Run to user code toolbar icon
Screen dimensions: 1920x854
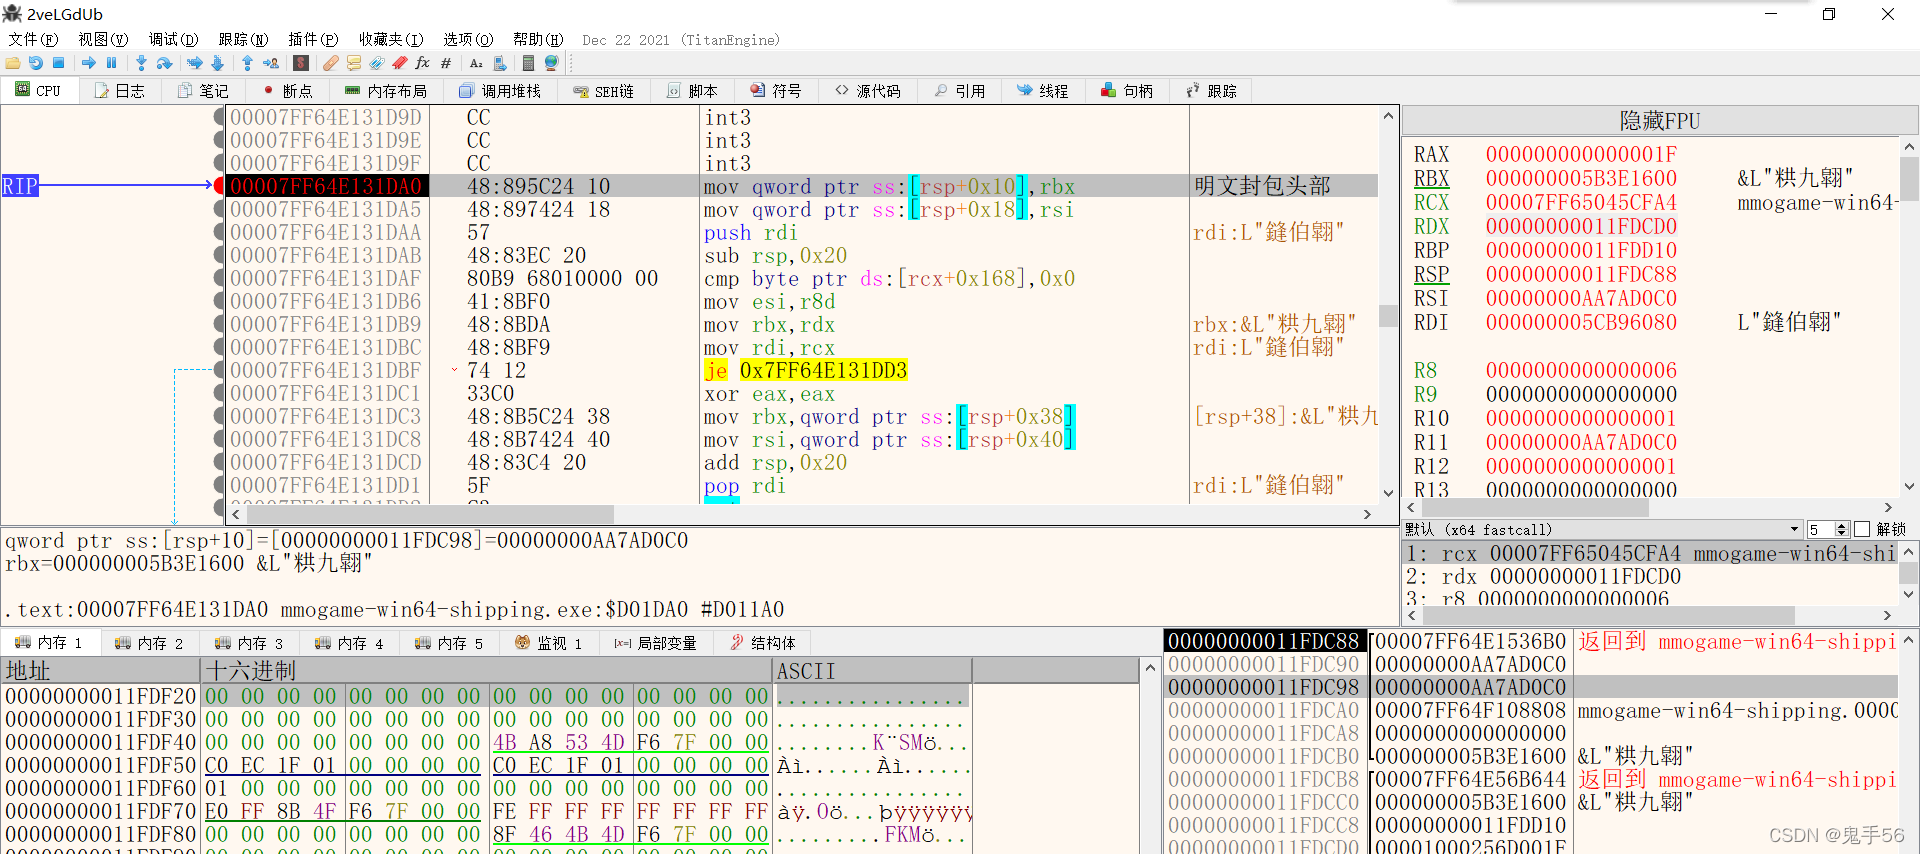(x=271, y=63)
